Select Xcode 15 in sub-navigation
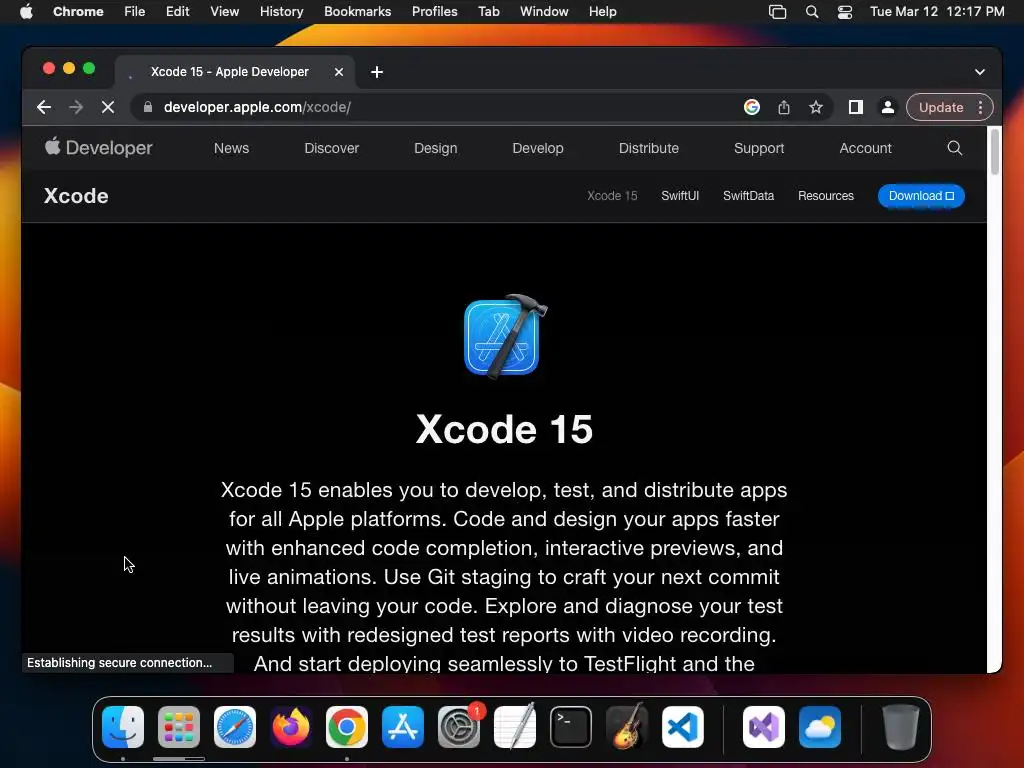Viewport: 1024px width, 768px height. (x=612, y=196)
